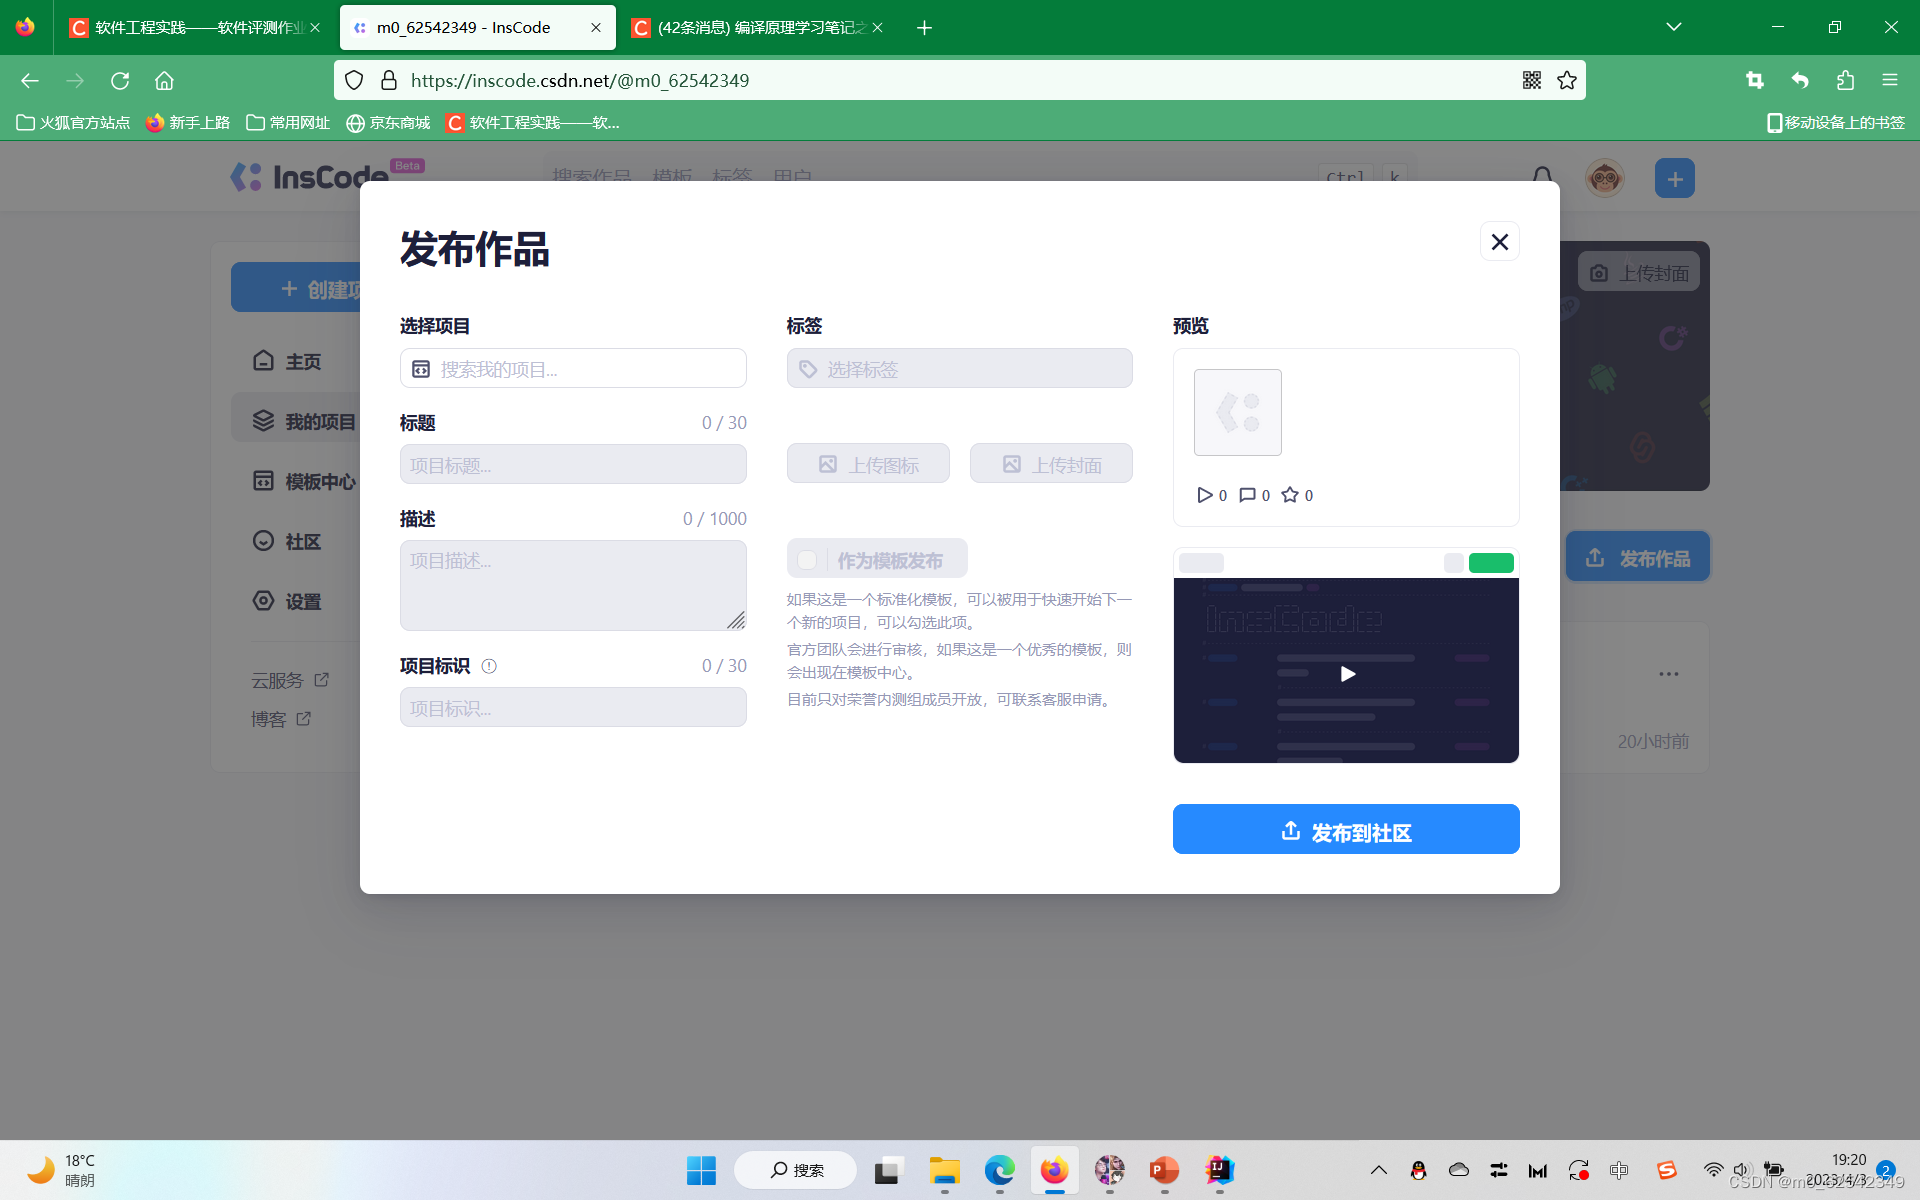Toggle the 作为模板发布 checkbox

[x=807, y=559]
